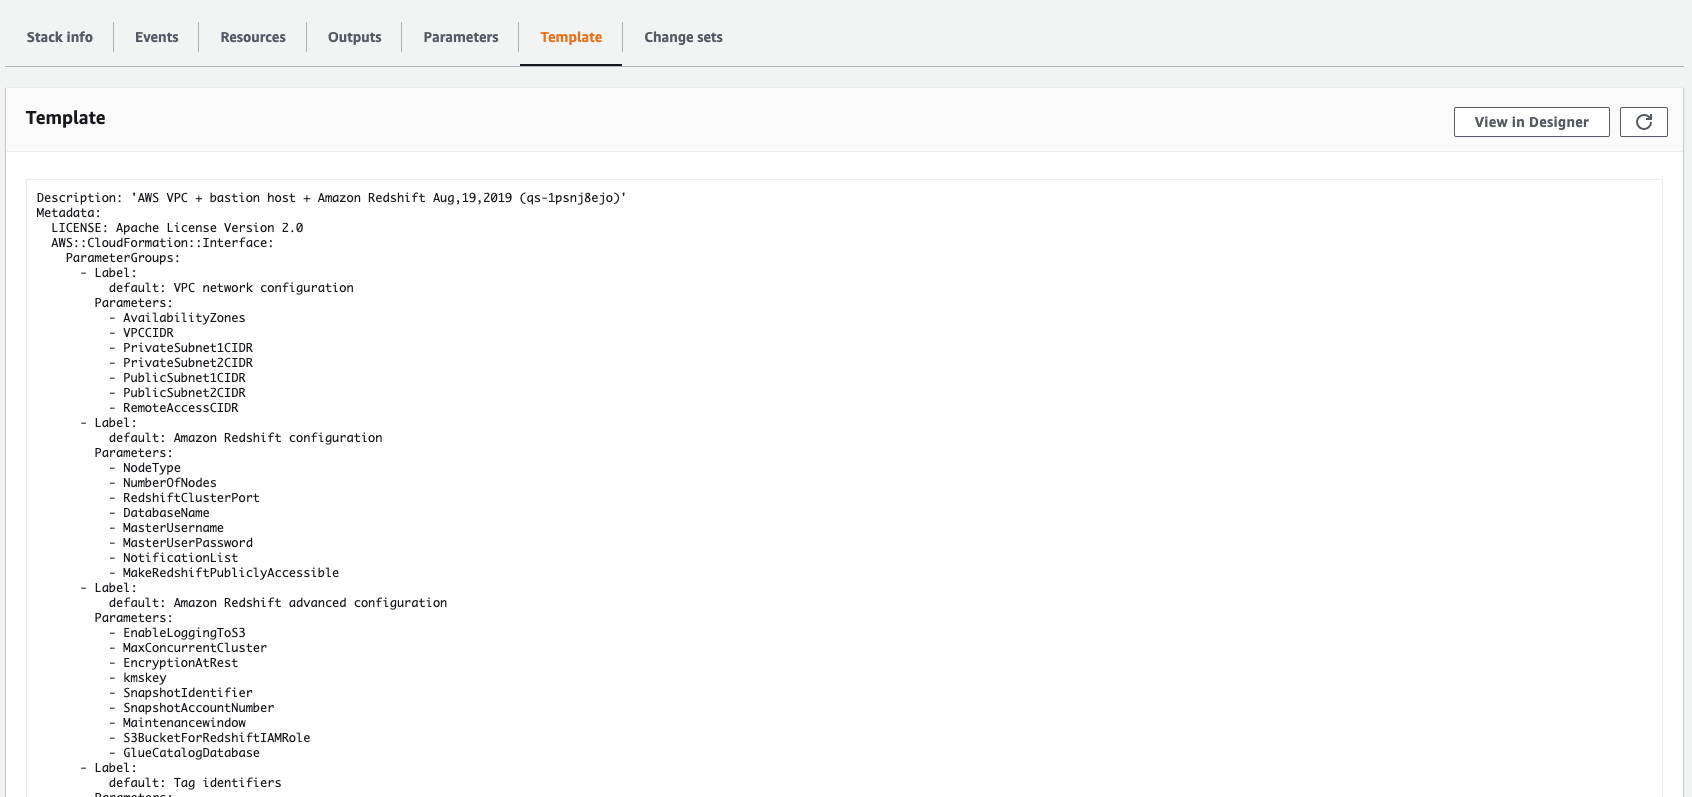
Task: Click the Maintenancewindow entry
Action: [x=184, y=723]
